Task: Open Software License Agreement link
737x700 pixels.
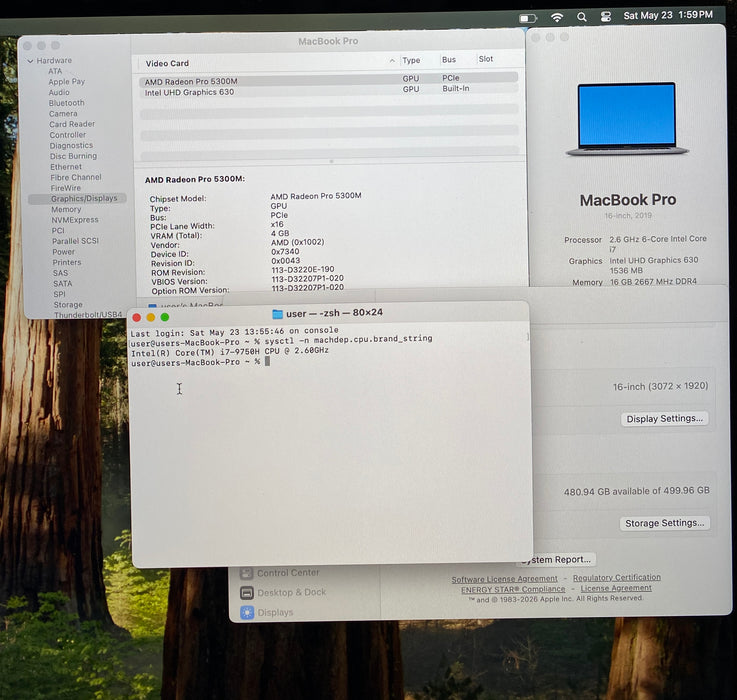Action: tap(504, 579)
